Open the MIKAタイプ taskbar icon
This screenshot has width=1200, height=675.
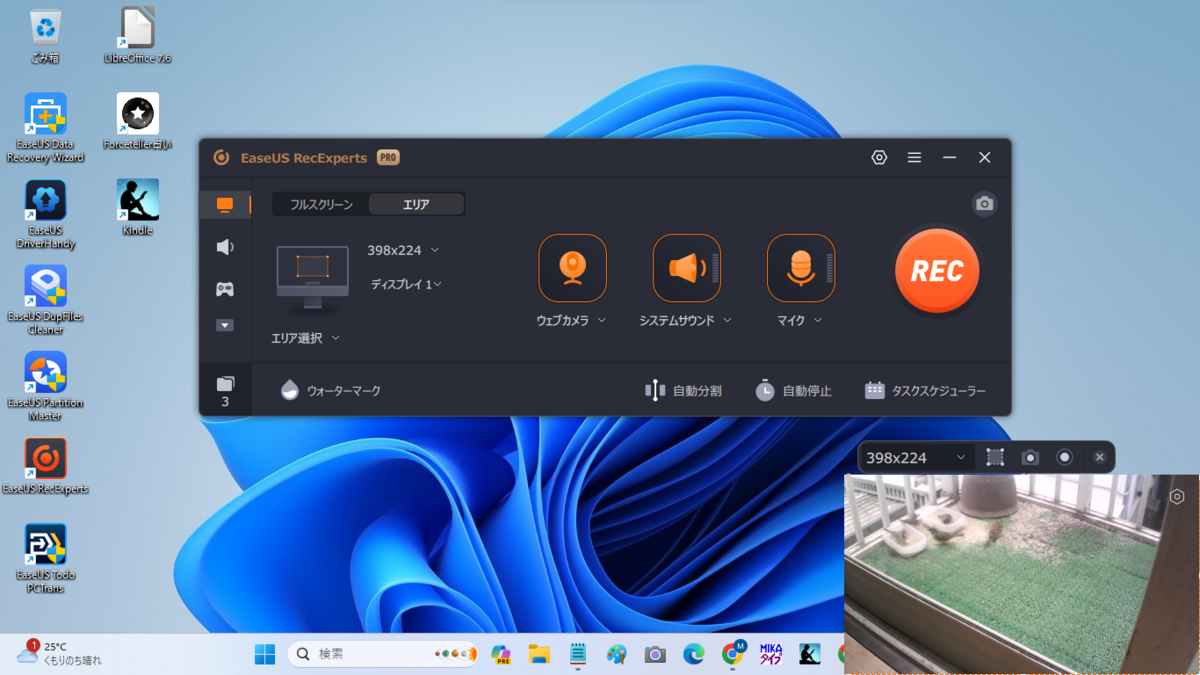tap(771, 654)
